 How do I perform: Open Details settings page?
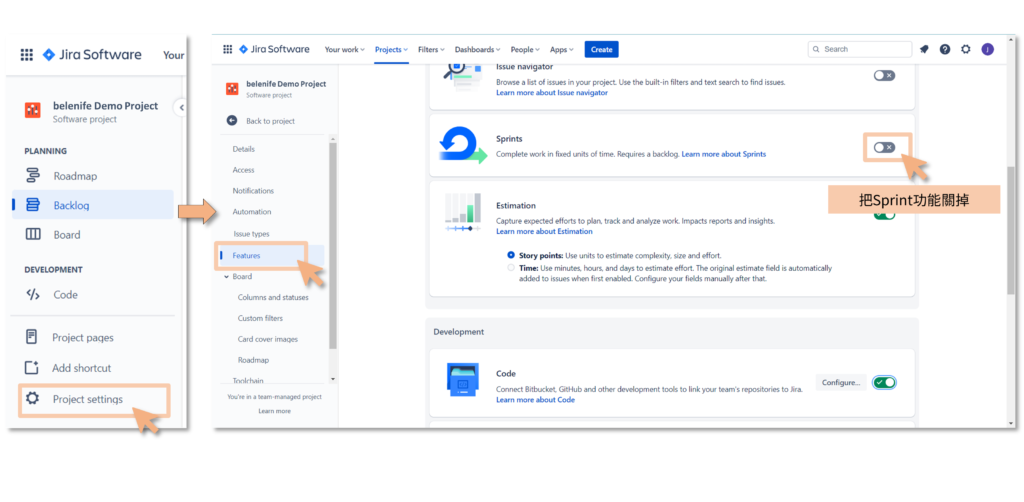click(x=244, y=149)
